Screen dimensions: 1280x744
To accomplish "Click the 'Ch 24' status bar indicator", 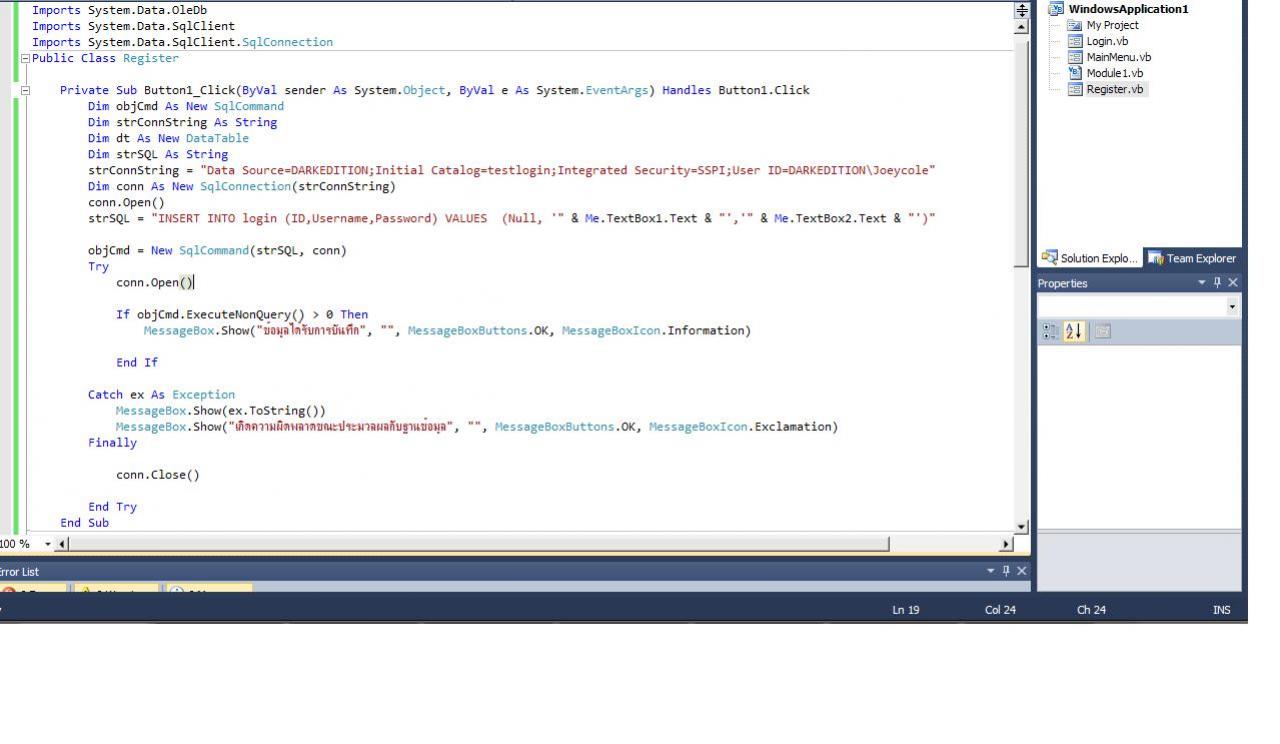I will 1091,610.
